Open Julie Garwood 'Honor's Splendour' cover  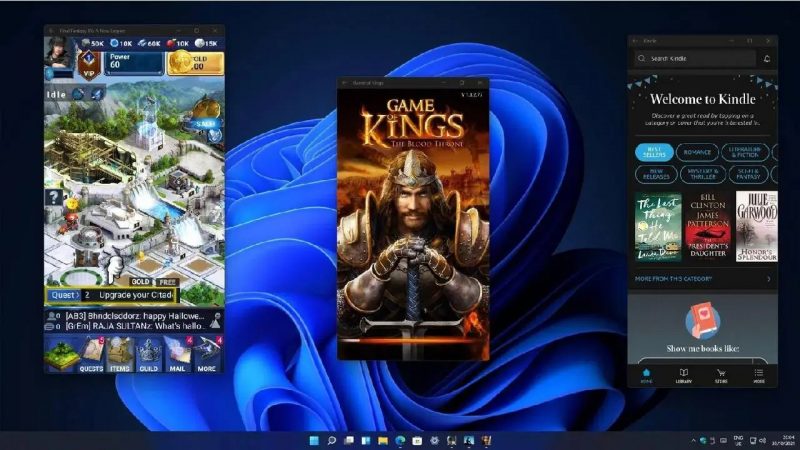tap(757, 227)
